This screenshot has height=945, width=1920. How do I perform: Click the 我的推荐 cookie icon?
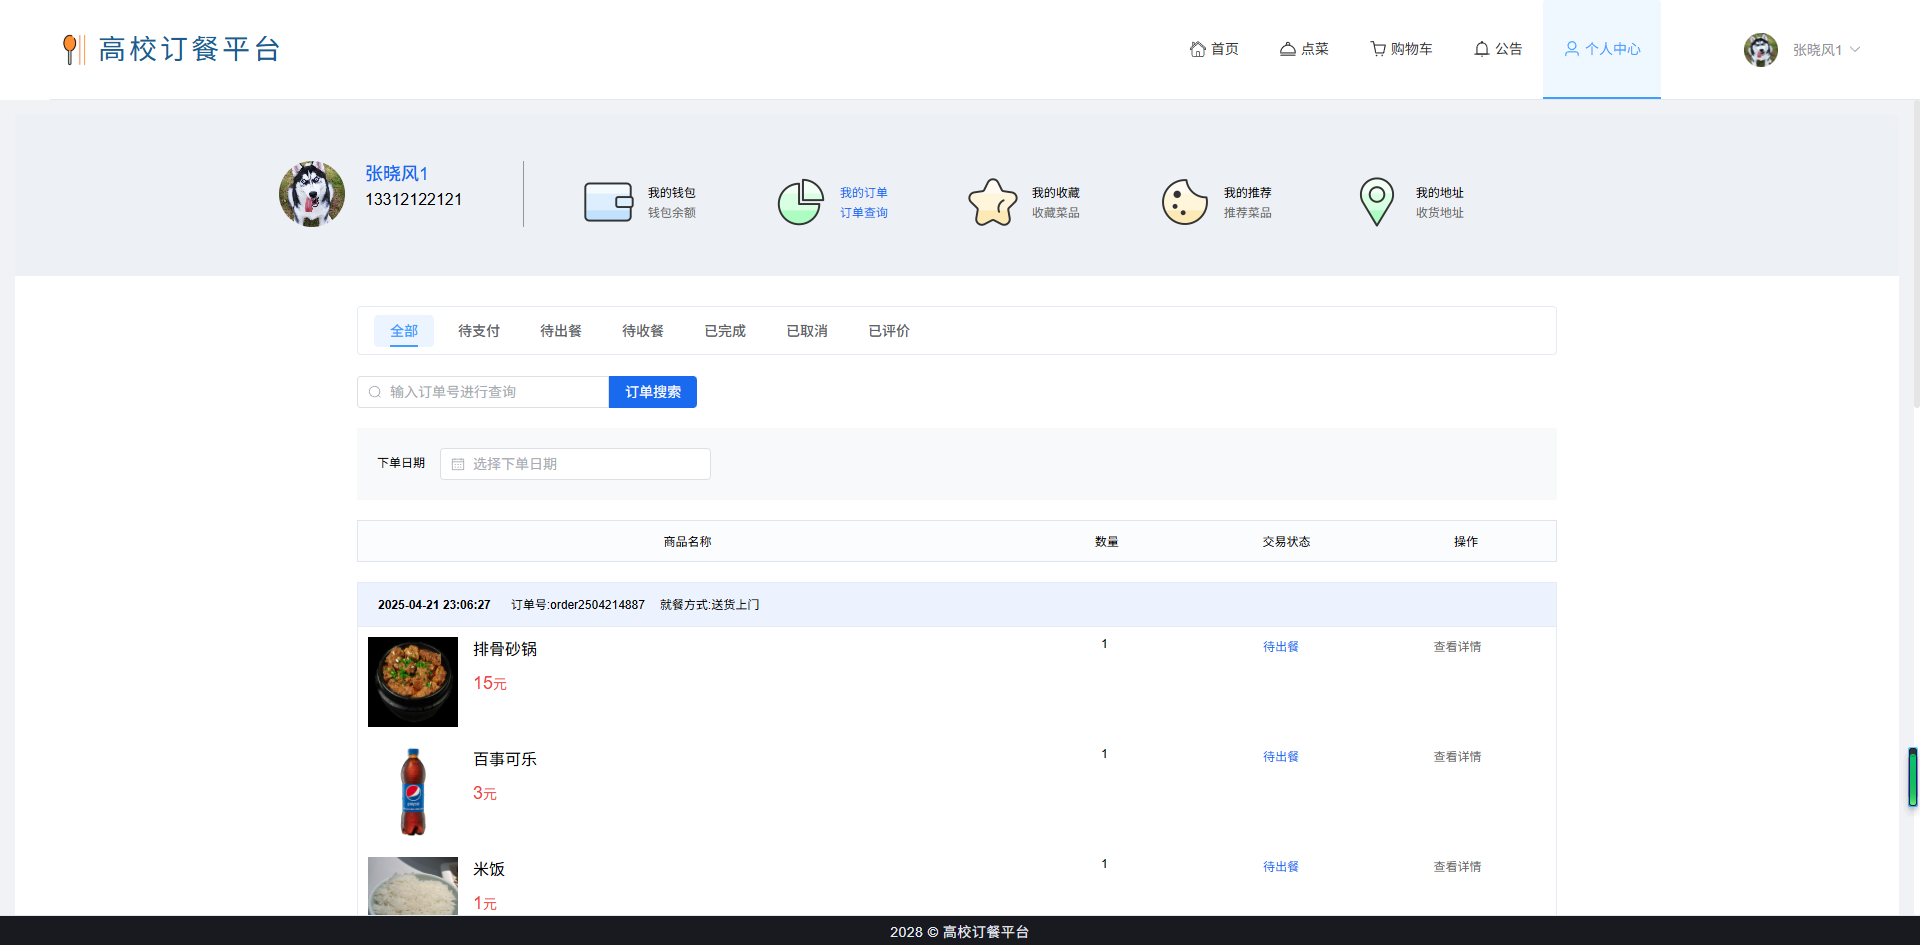pos(1184,201)
